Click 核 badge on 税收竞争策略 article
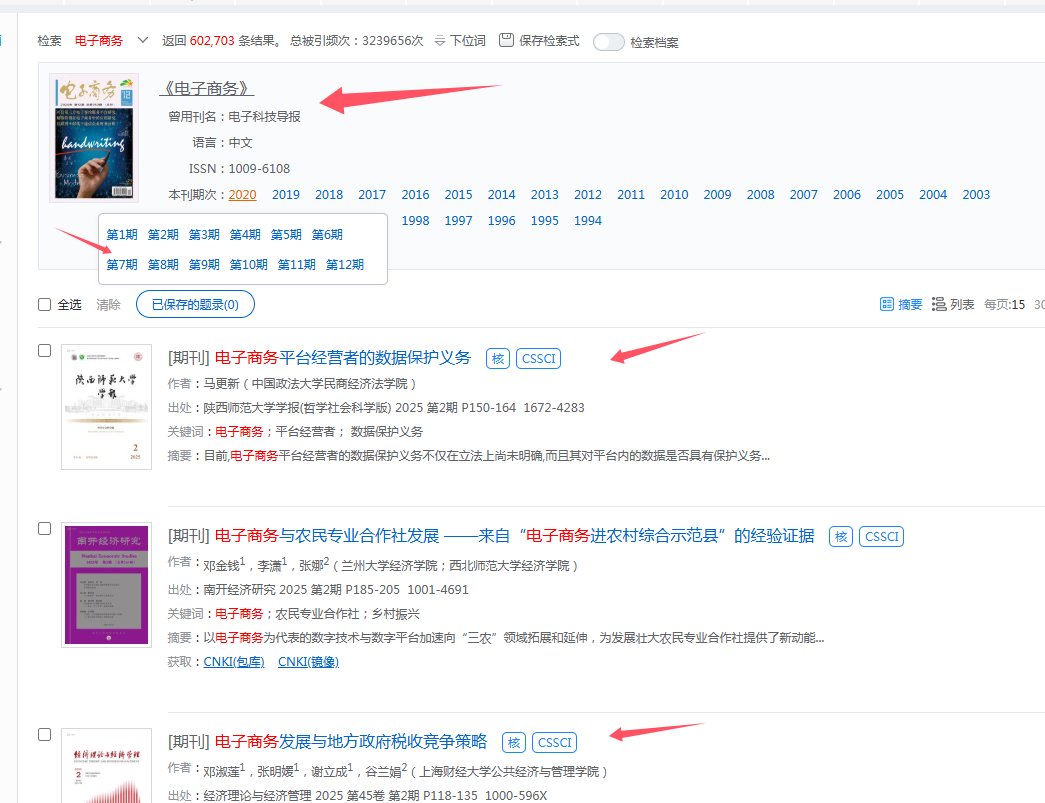 click(514, 742)
